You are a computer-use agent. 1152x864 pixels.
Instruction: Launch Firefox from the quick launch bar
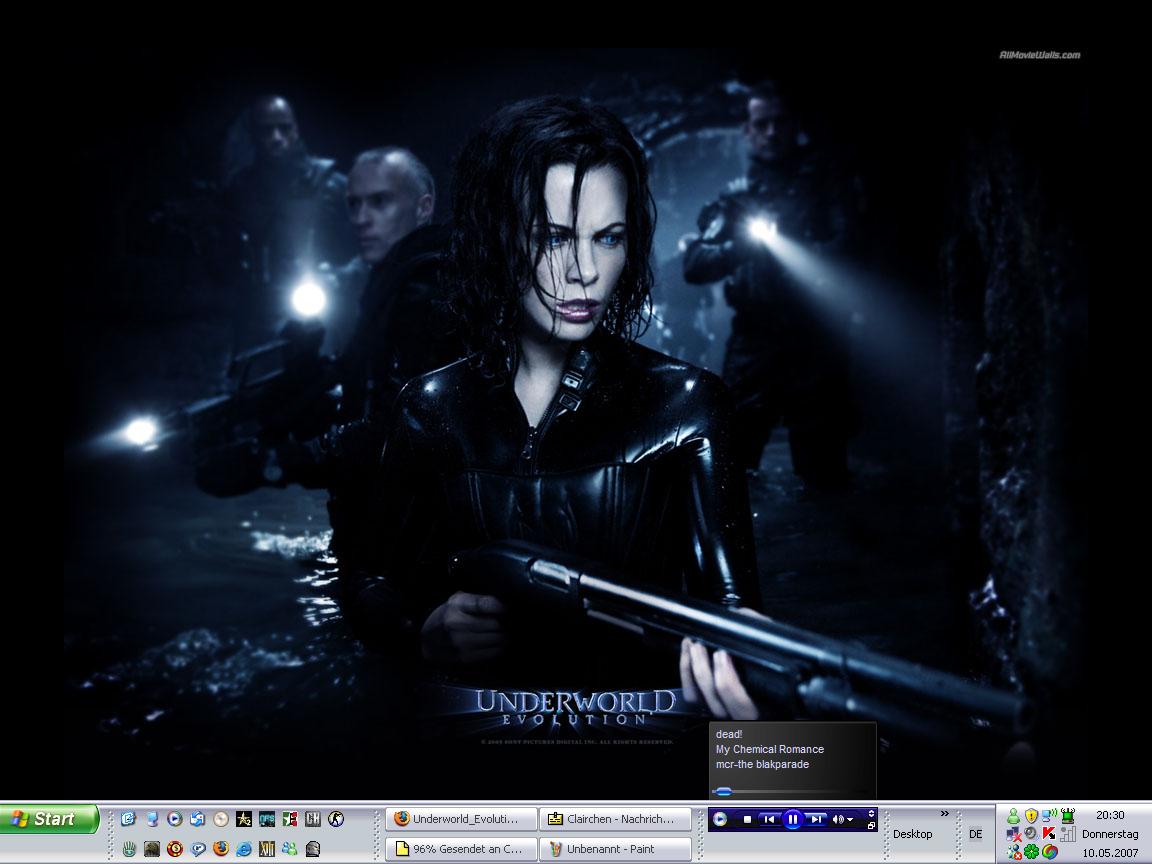(221, 849)
